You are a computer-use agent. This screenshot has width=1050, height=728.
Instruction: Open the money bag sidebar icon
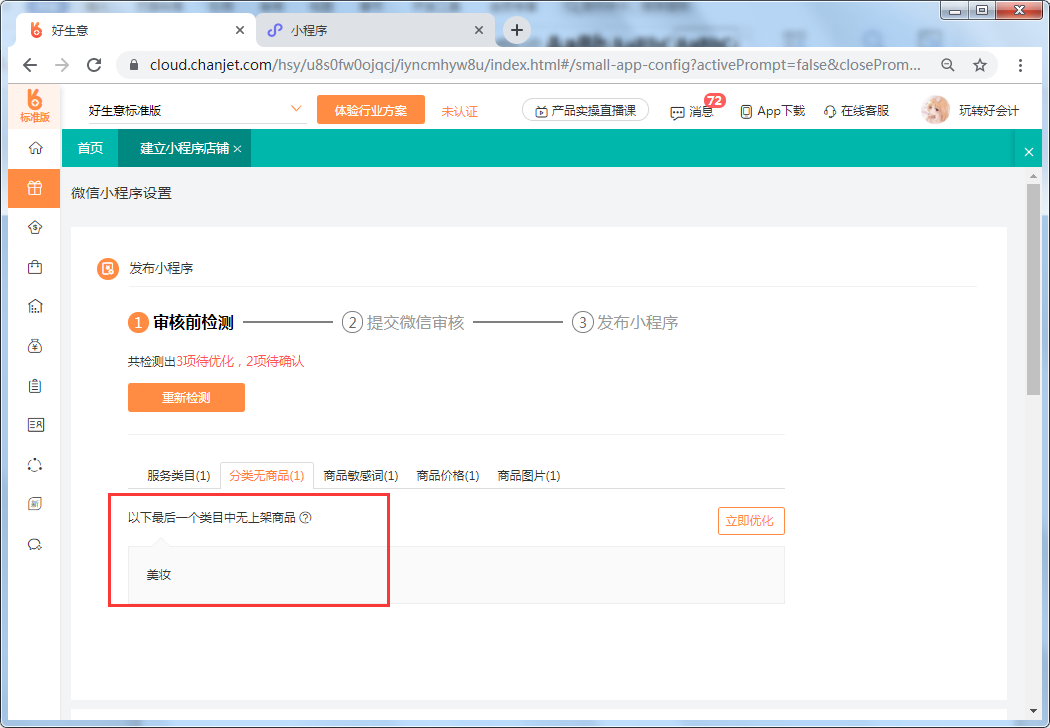tap(35, 346)
